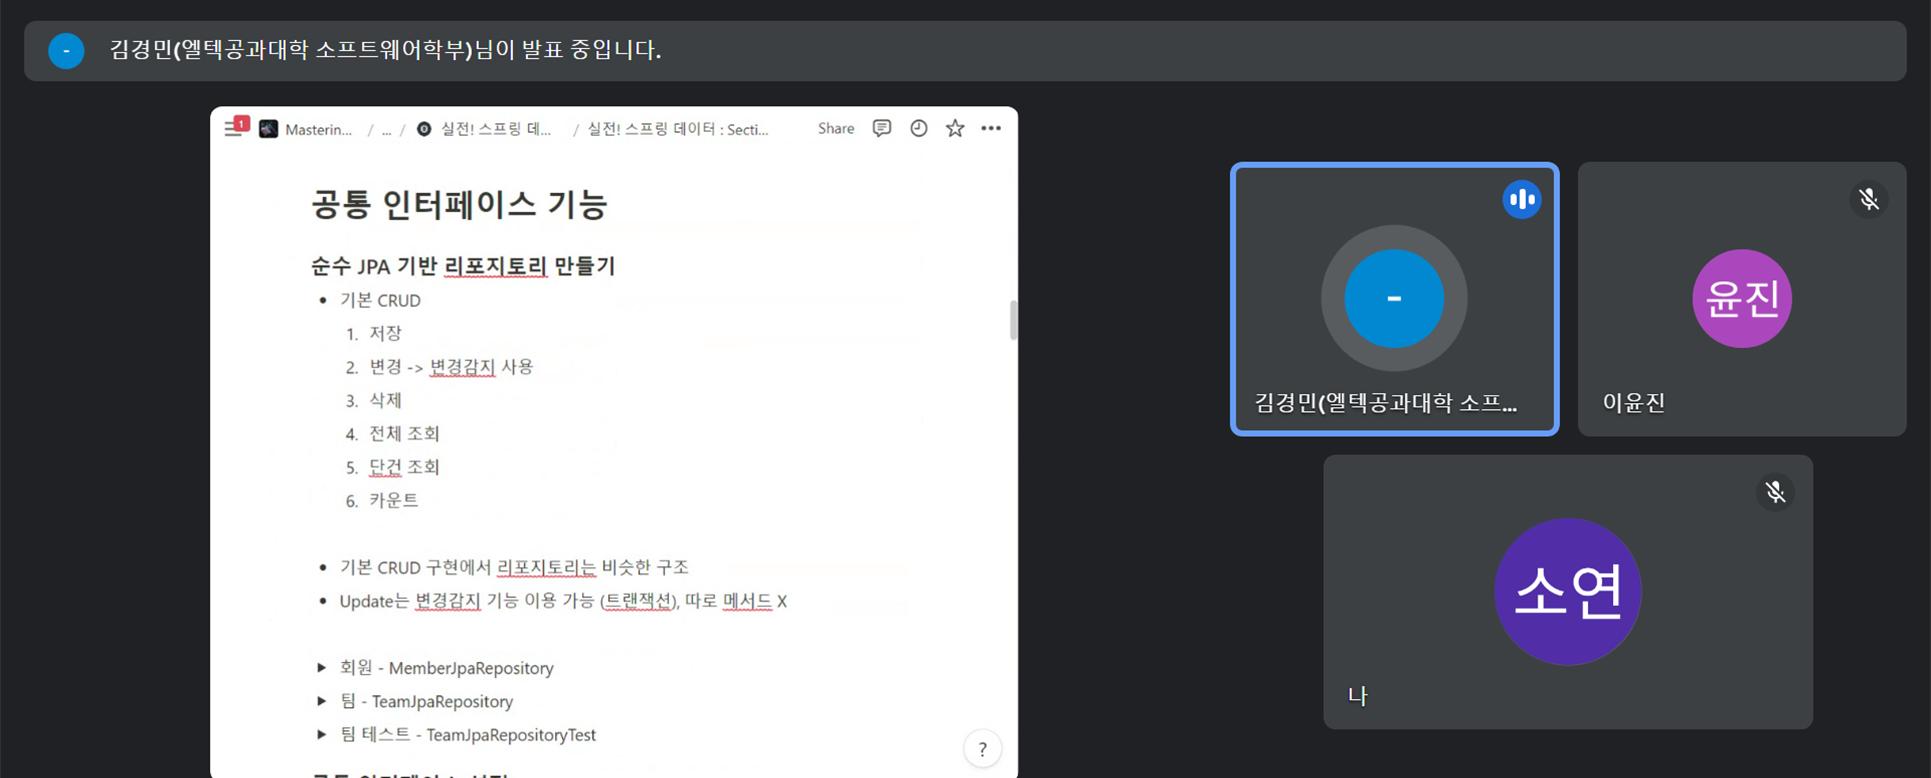Open the collapsed ... breadcrumb
Image resolution: width=1931 pixels, height=778 pixels.
(386, 129)
